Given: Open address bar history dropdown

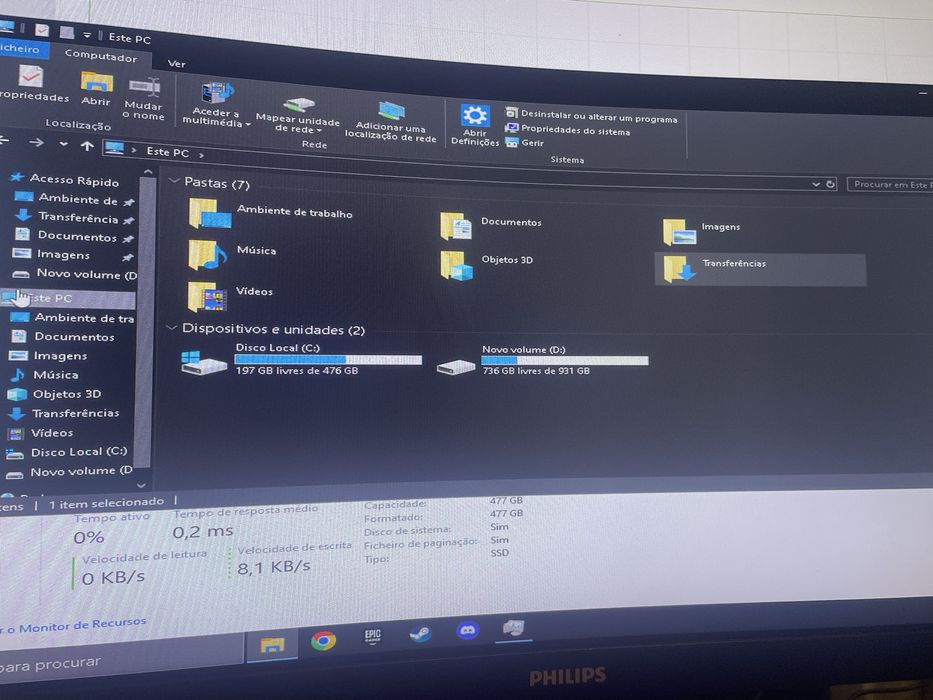Looking at the screenshot, I should coord(816,185).
